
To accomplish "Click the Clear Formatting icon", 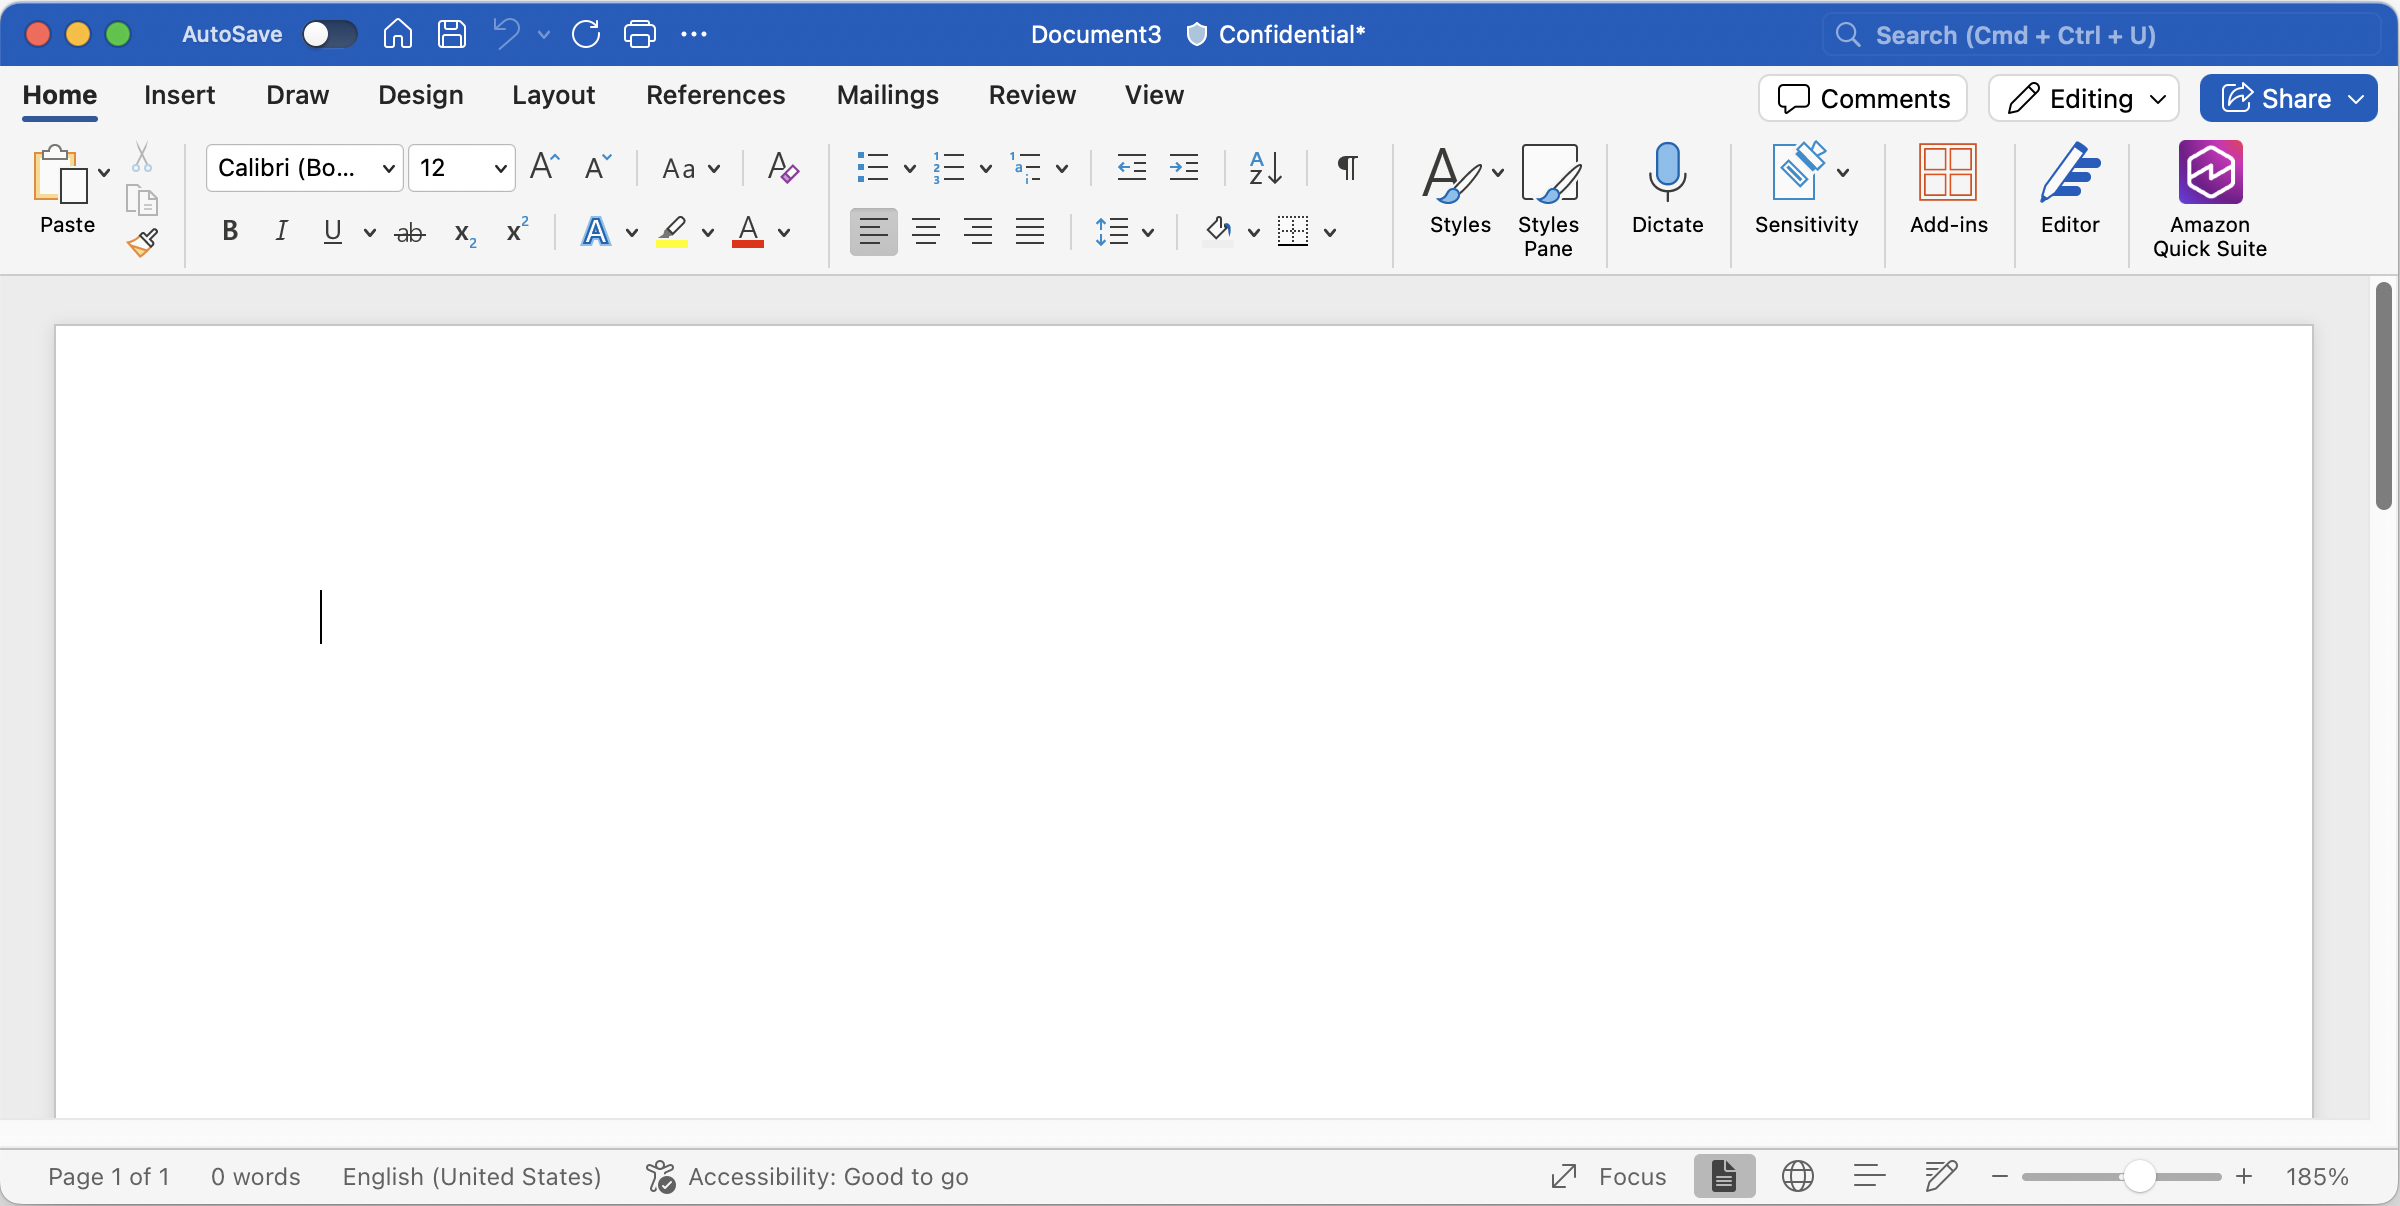I will (782, 168).
